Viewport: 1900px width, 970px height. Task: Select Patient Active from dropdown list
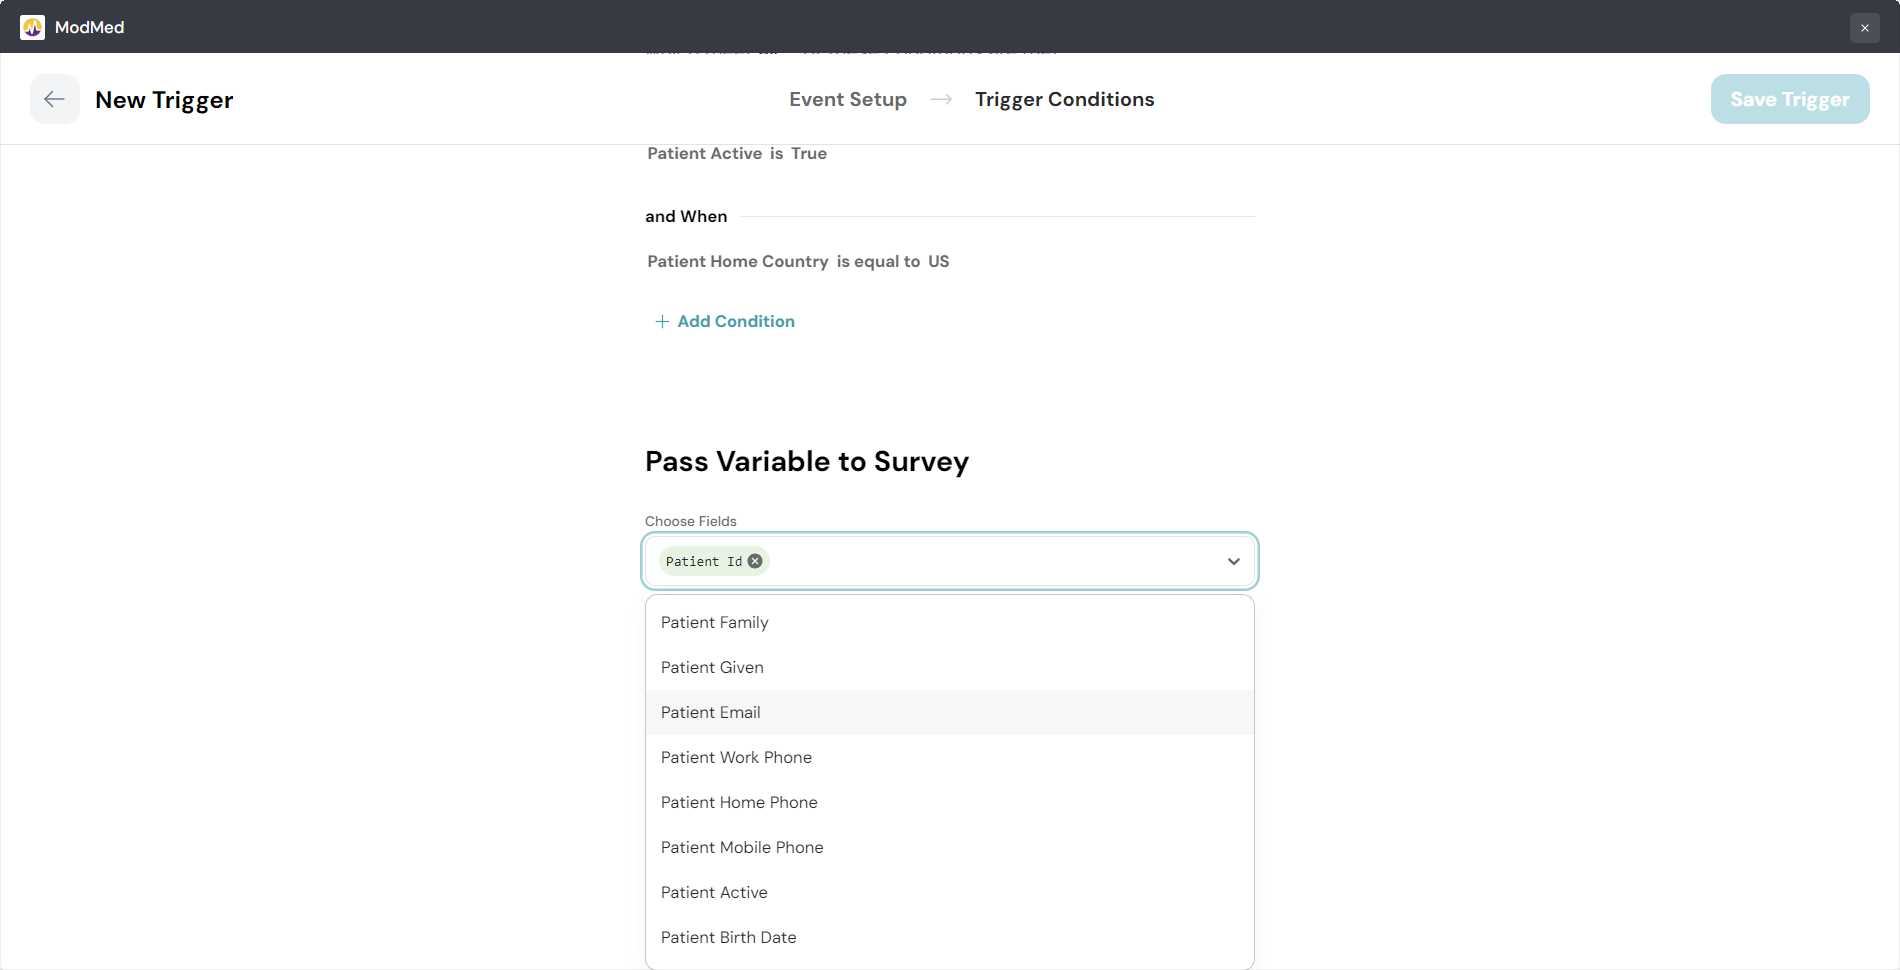(x=714, y=892)
